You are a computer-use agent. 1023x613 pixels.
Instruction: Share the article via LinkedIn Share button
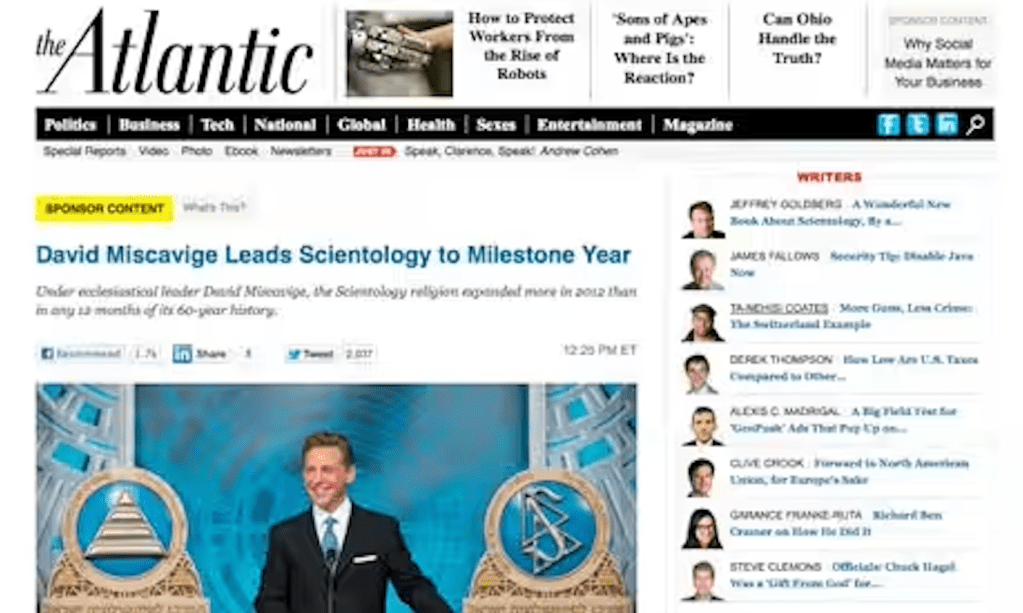200,353
